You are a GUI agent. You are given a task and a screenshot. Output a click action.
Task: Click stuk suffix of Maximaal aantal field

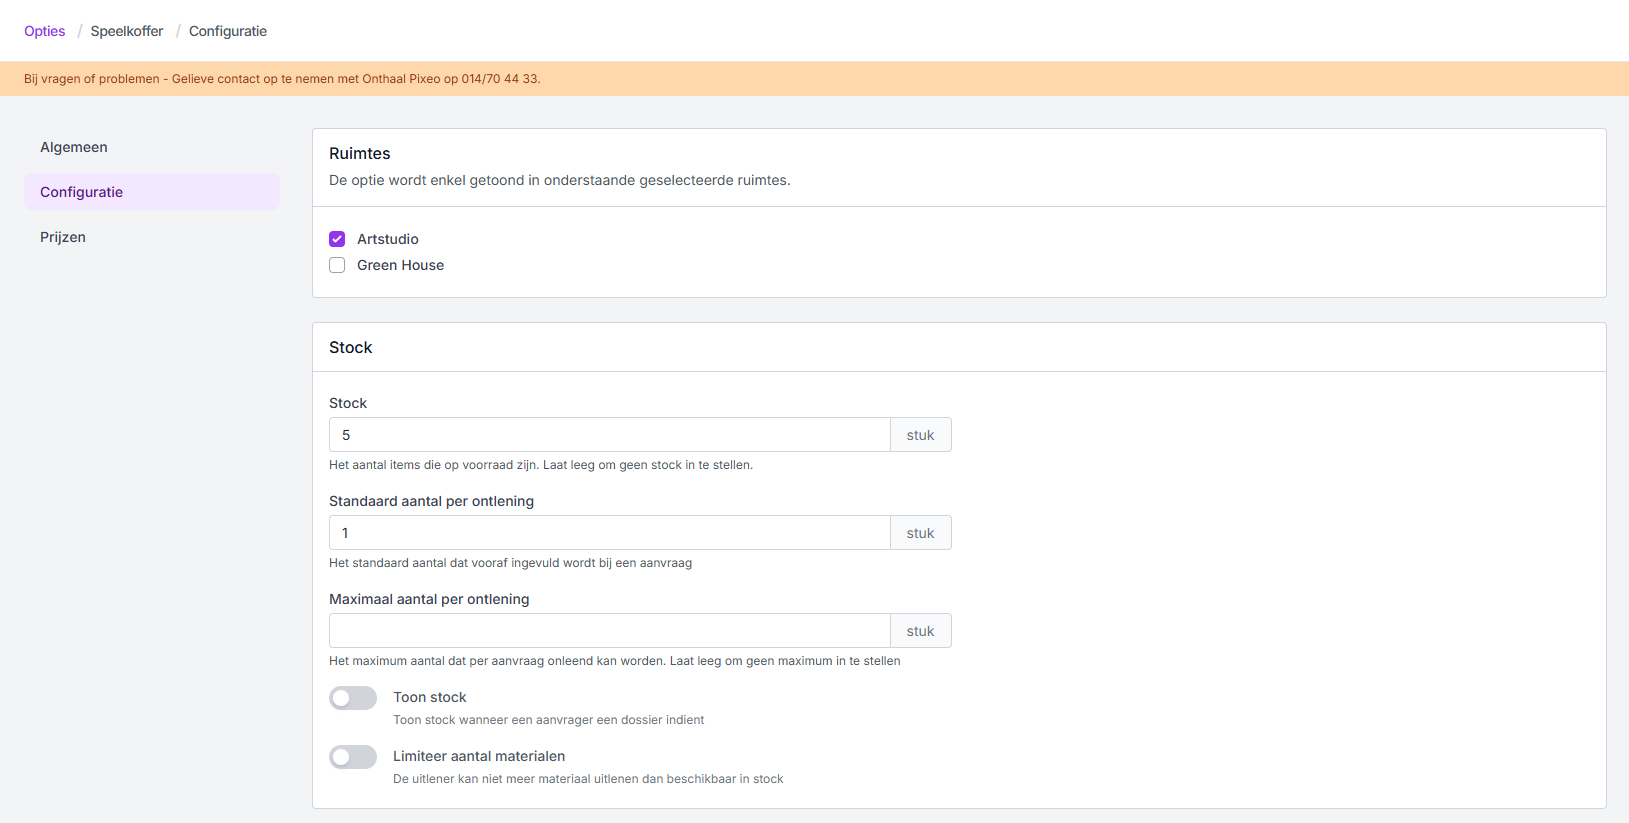[x=920, y=631]
